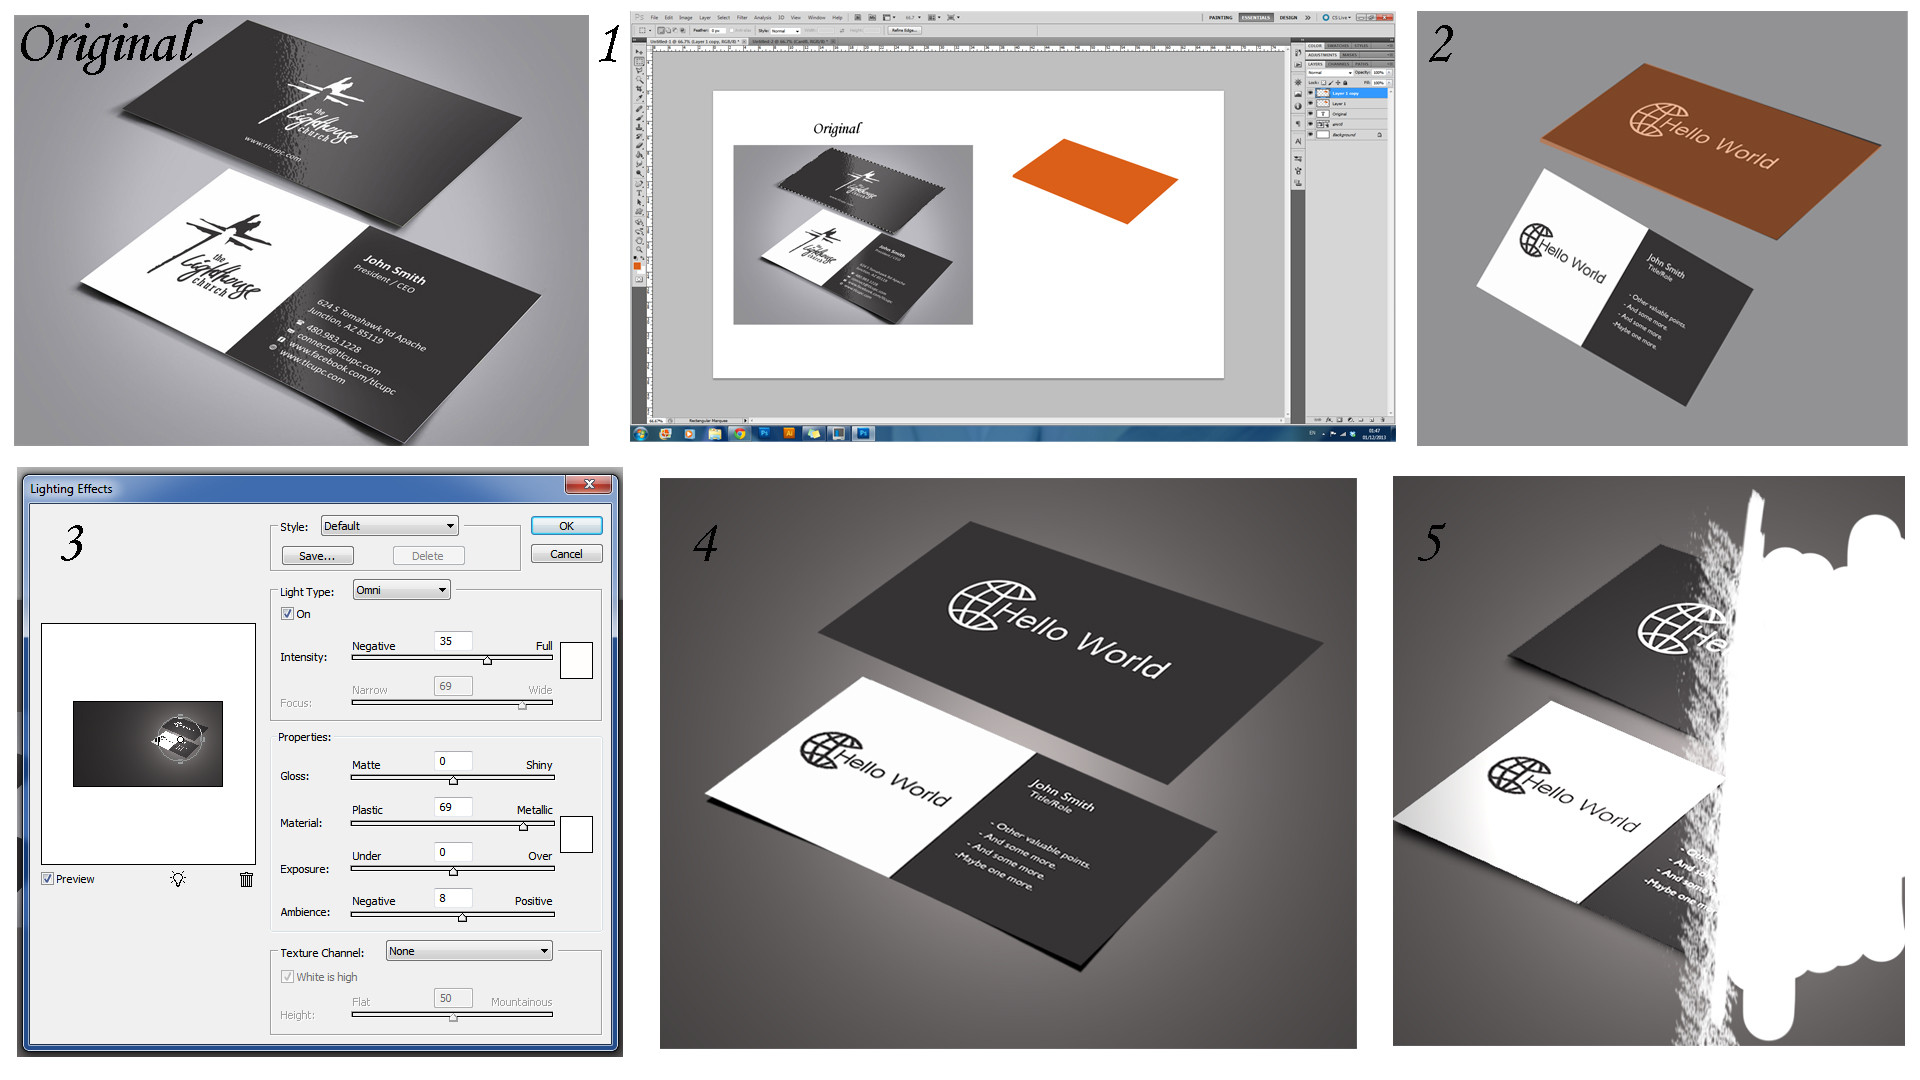Image resolution: width=1920 pixels, height=1080 pixels.
Task: Hide the Original text layer in Photoshop
Action: [x=1310, y=113]
